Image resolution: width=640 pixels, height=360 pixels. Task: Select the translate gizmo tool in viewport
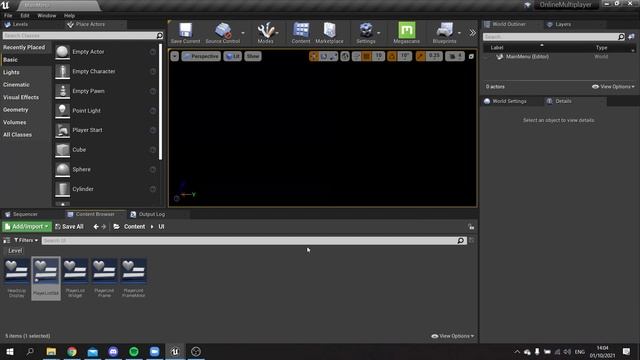pyautogui.click(x=314, y=56)
